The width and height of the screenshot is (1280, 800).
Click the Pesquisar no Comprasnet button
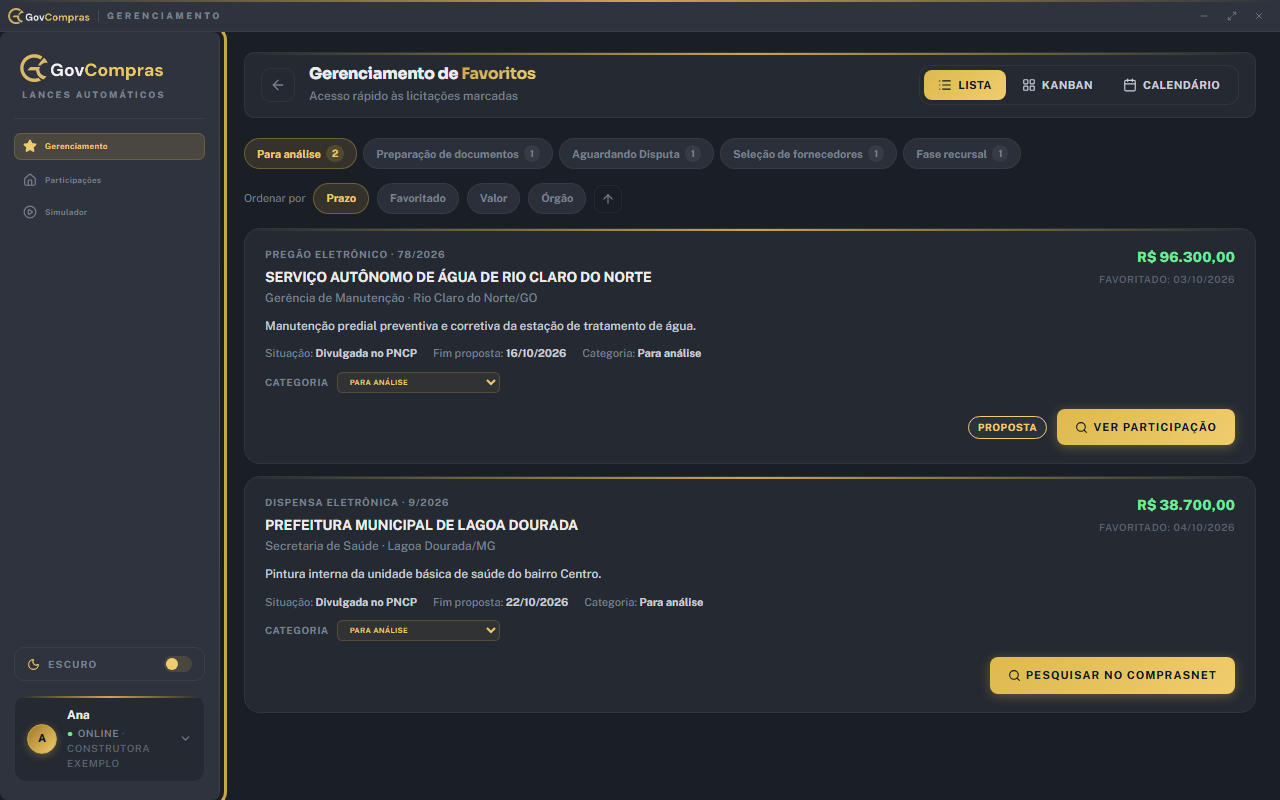pyautogui.click(x=1112, y=675)
